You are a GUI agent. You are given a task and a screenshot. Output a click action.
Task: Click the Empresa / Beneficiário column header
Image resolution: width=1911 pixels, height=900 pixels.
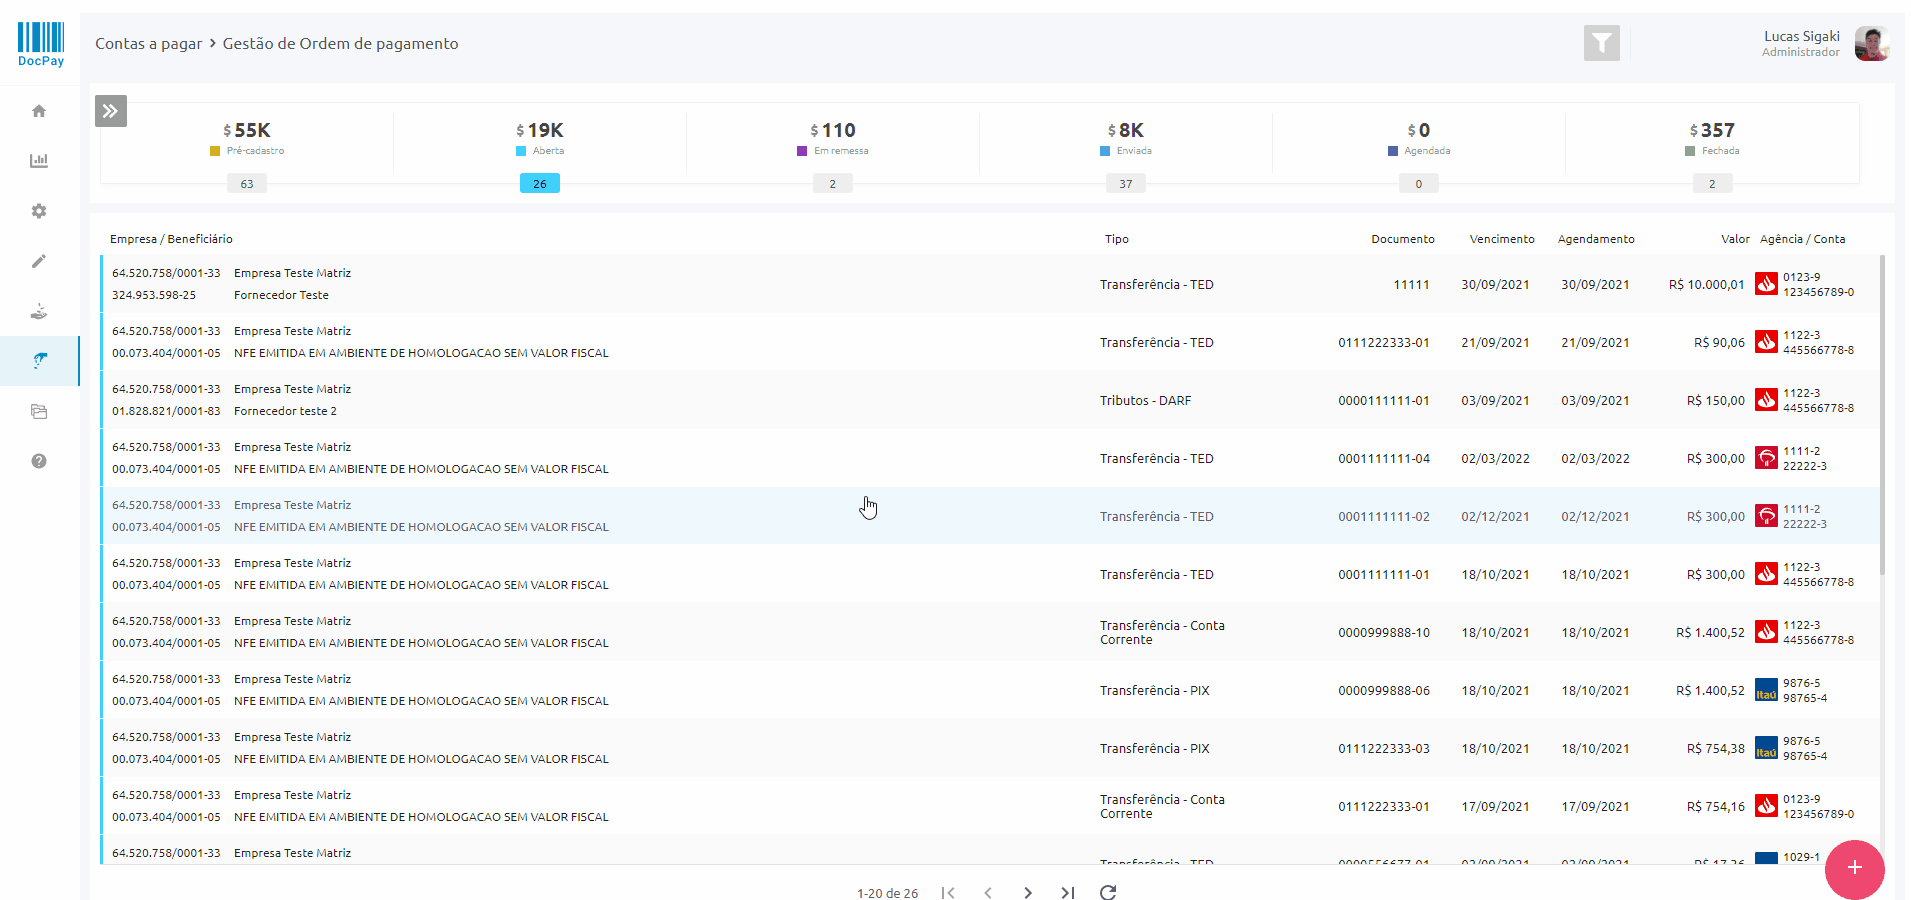coord(171,239)
